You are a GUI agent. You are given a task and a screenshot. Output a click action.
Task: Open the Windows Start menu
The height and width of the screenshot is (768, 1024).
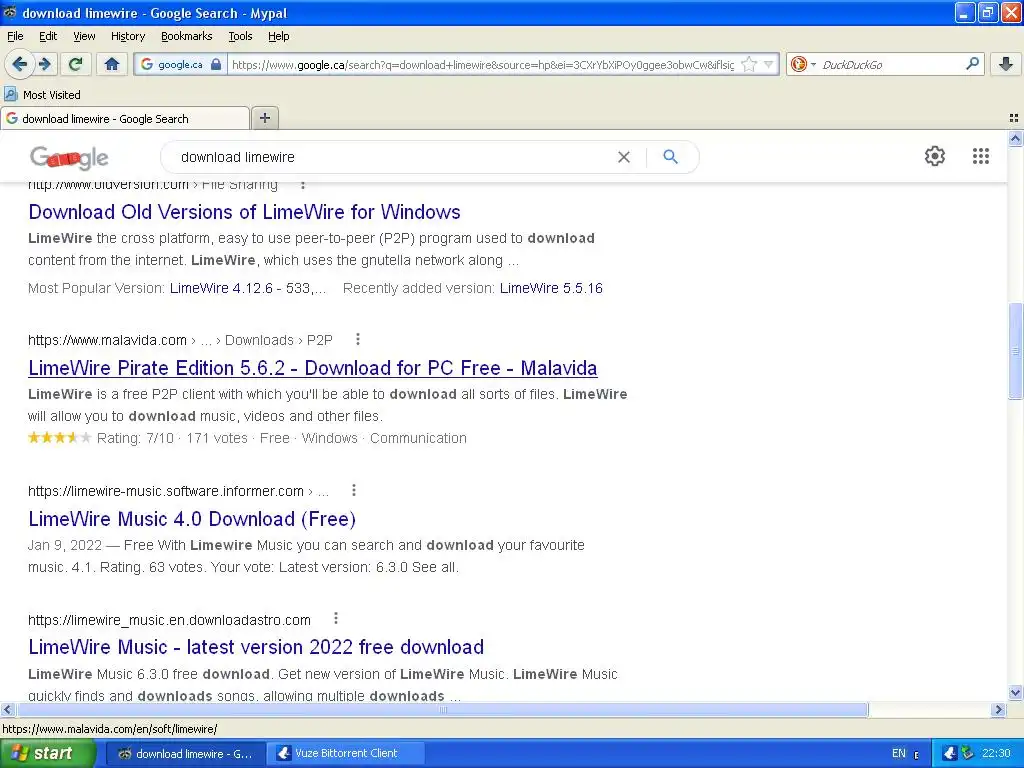click(48, 753)
